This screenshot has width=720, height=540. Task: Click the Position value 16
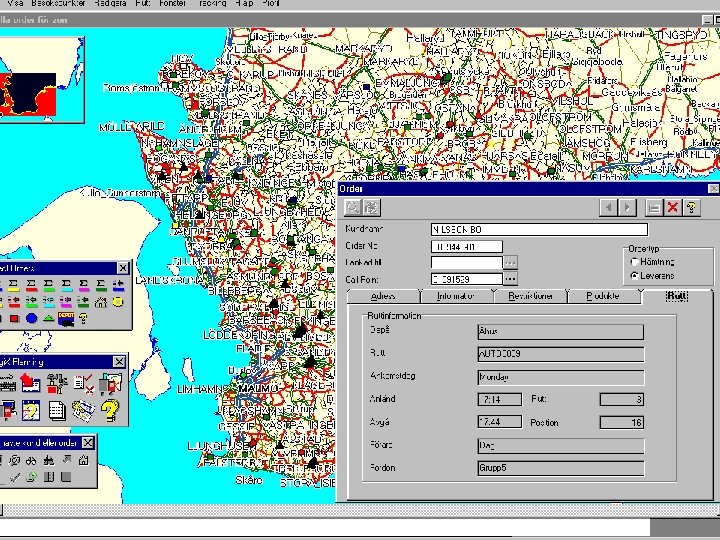pos(622,422)
